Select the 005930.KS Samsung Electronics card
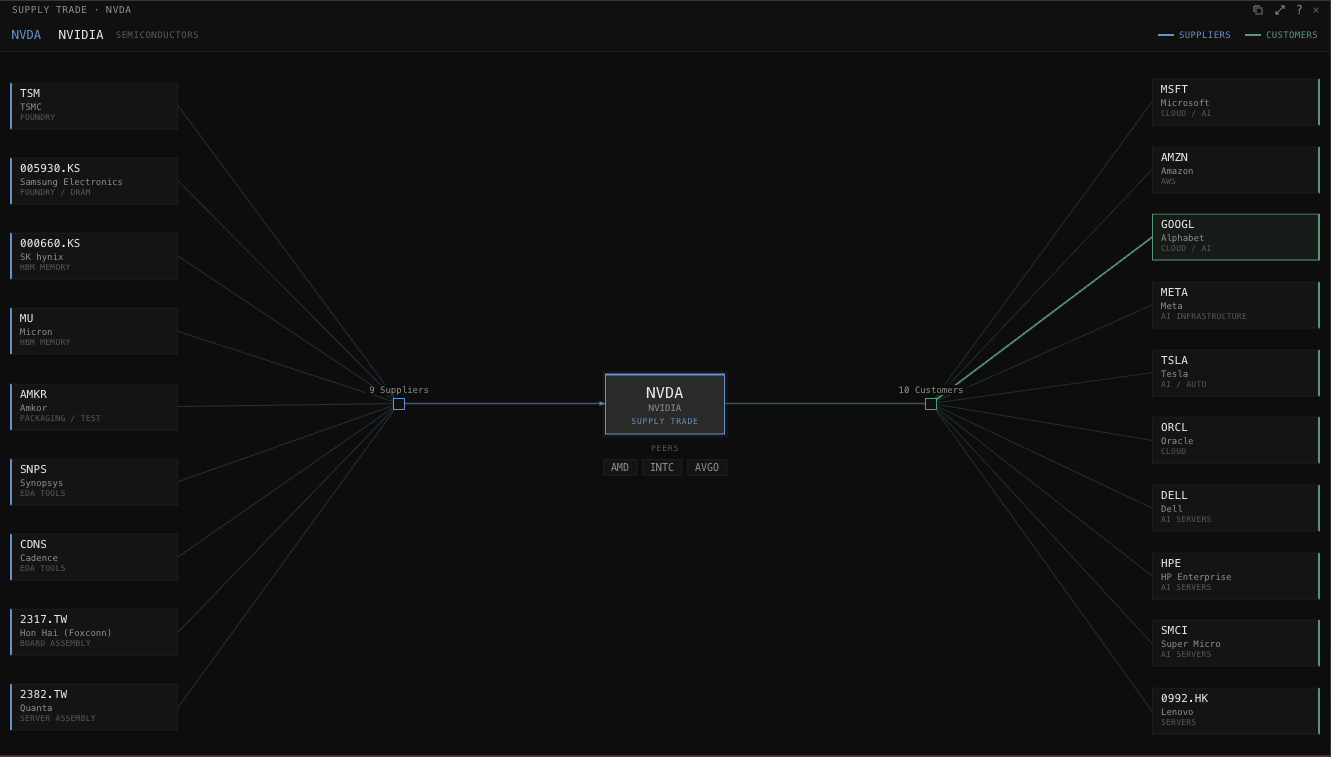Image resolution: width=1331 pixels, height=757 pixels. 94,181
